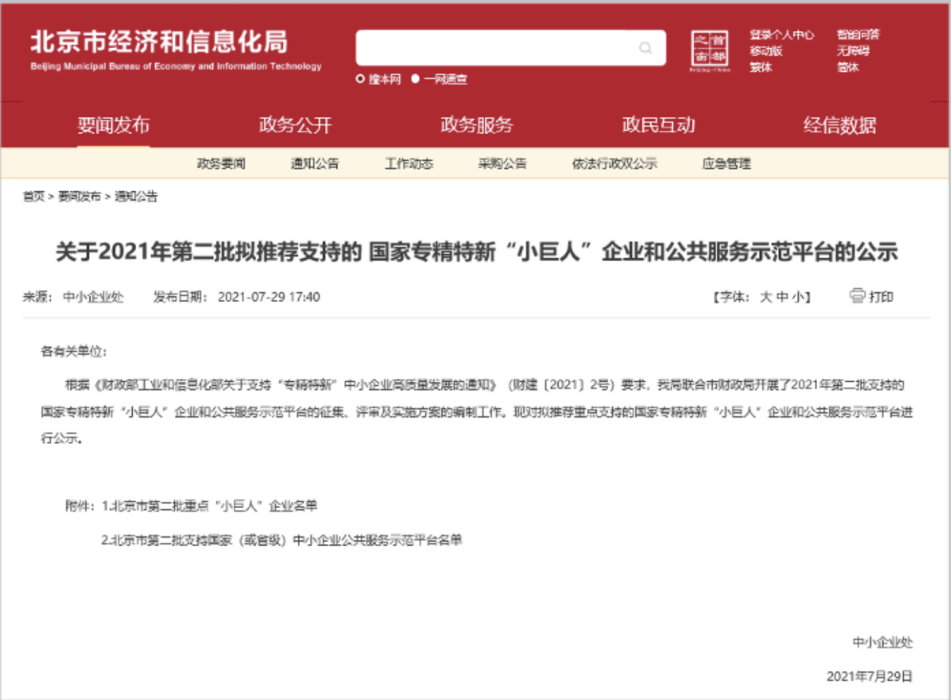Set font size to 小
This screenshot has width=951, height=700.
(x=801, y=297)
